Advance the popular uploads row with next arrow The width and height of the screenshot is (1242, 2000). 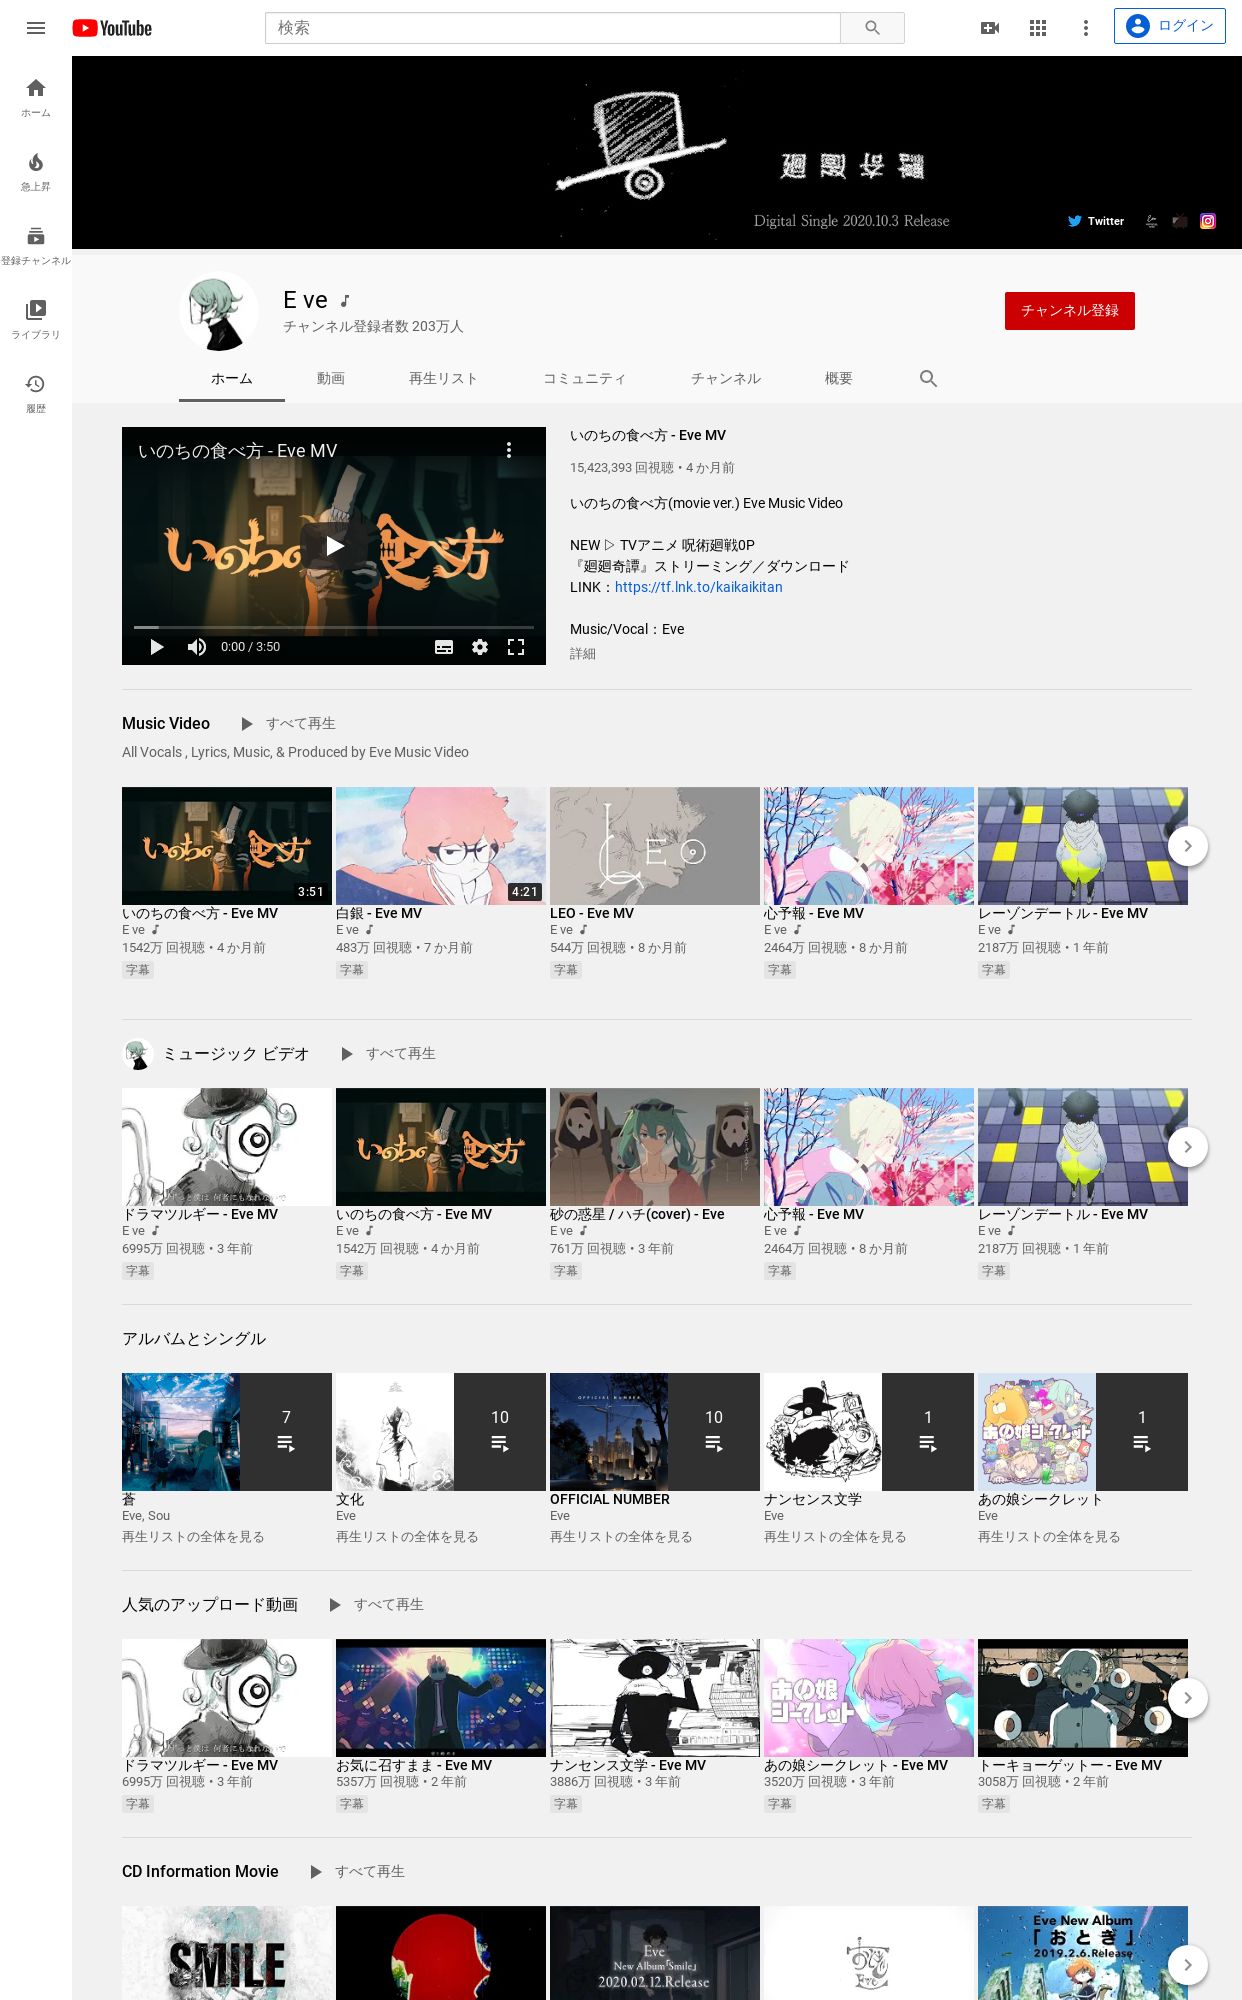point(1188,1698)
